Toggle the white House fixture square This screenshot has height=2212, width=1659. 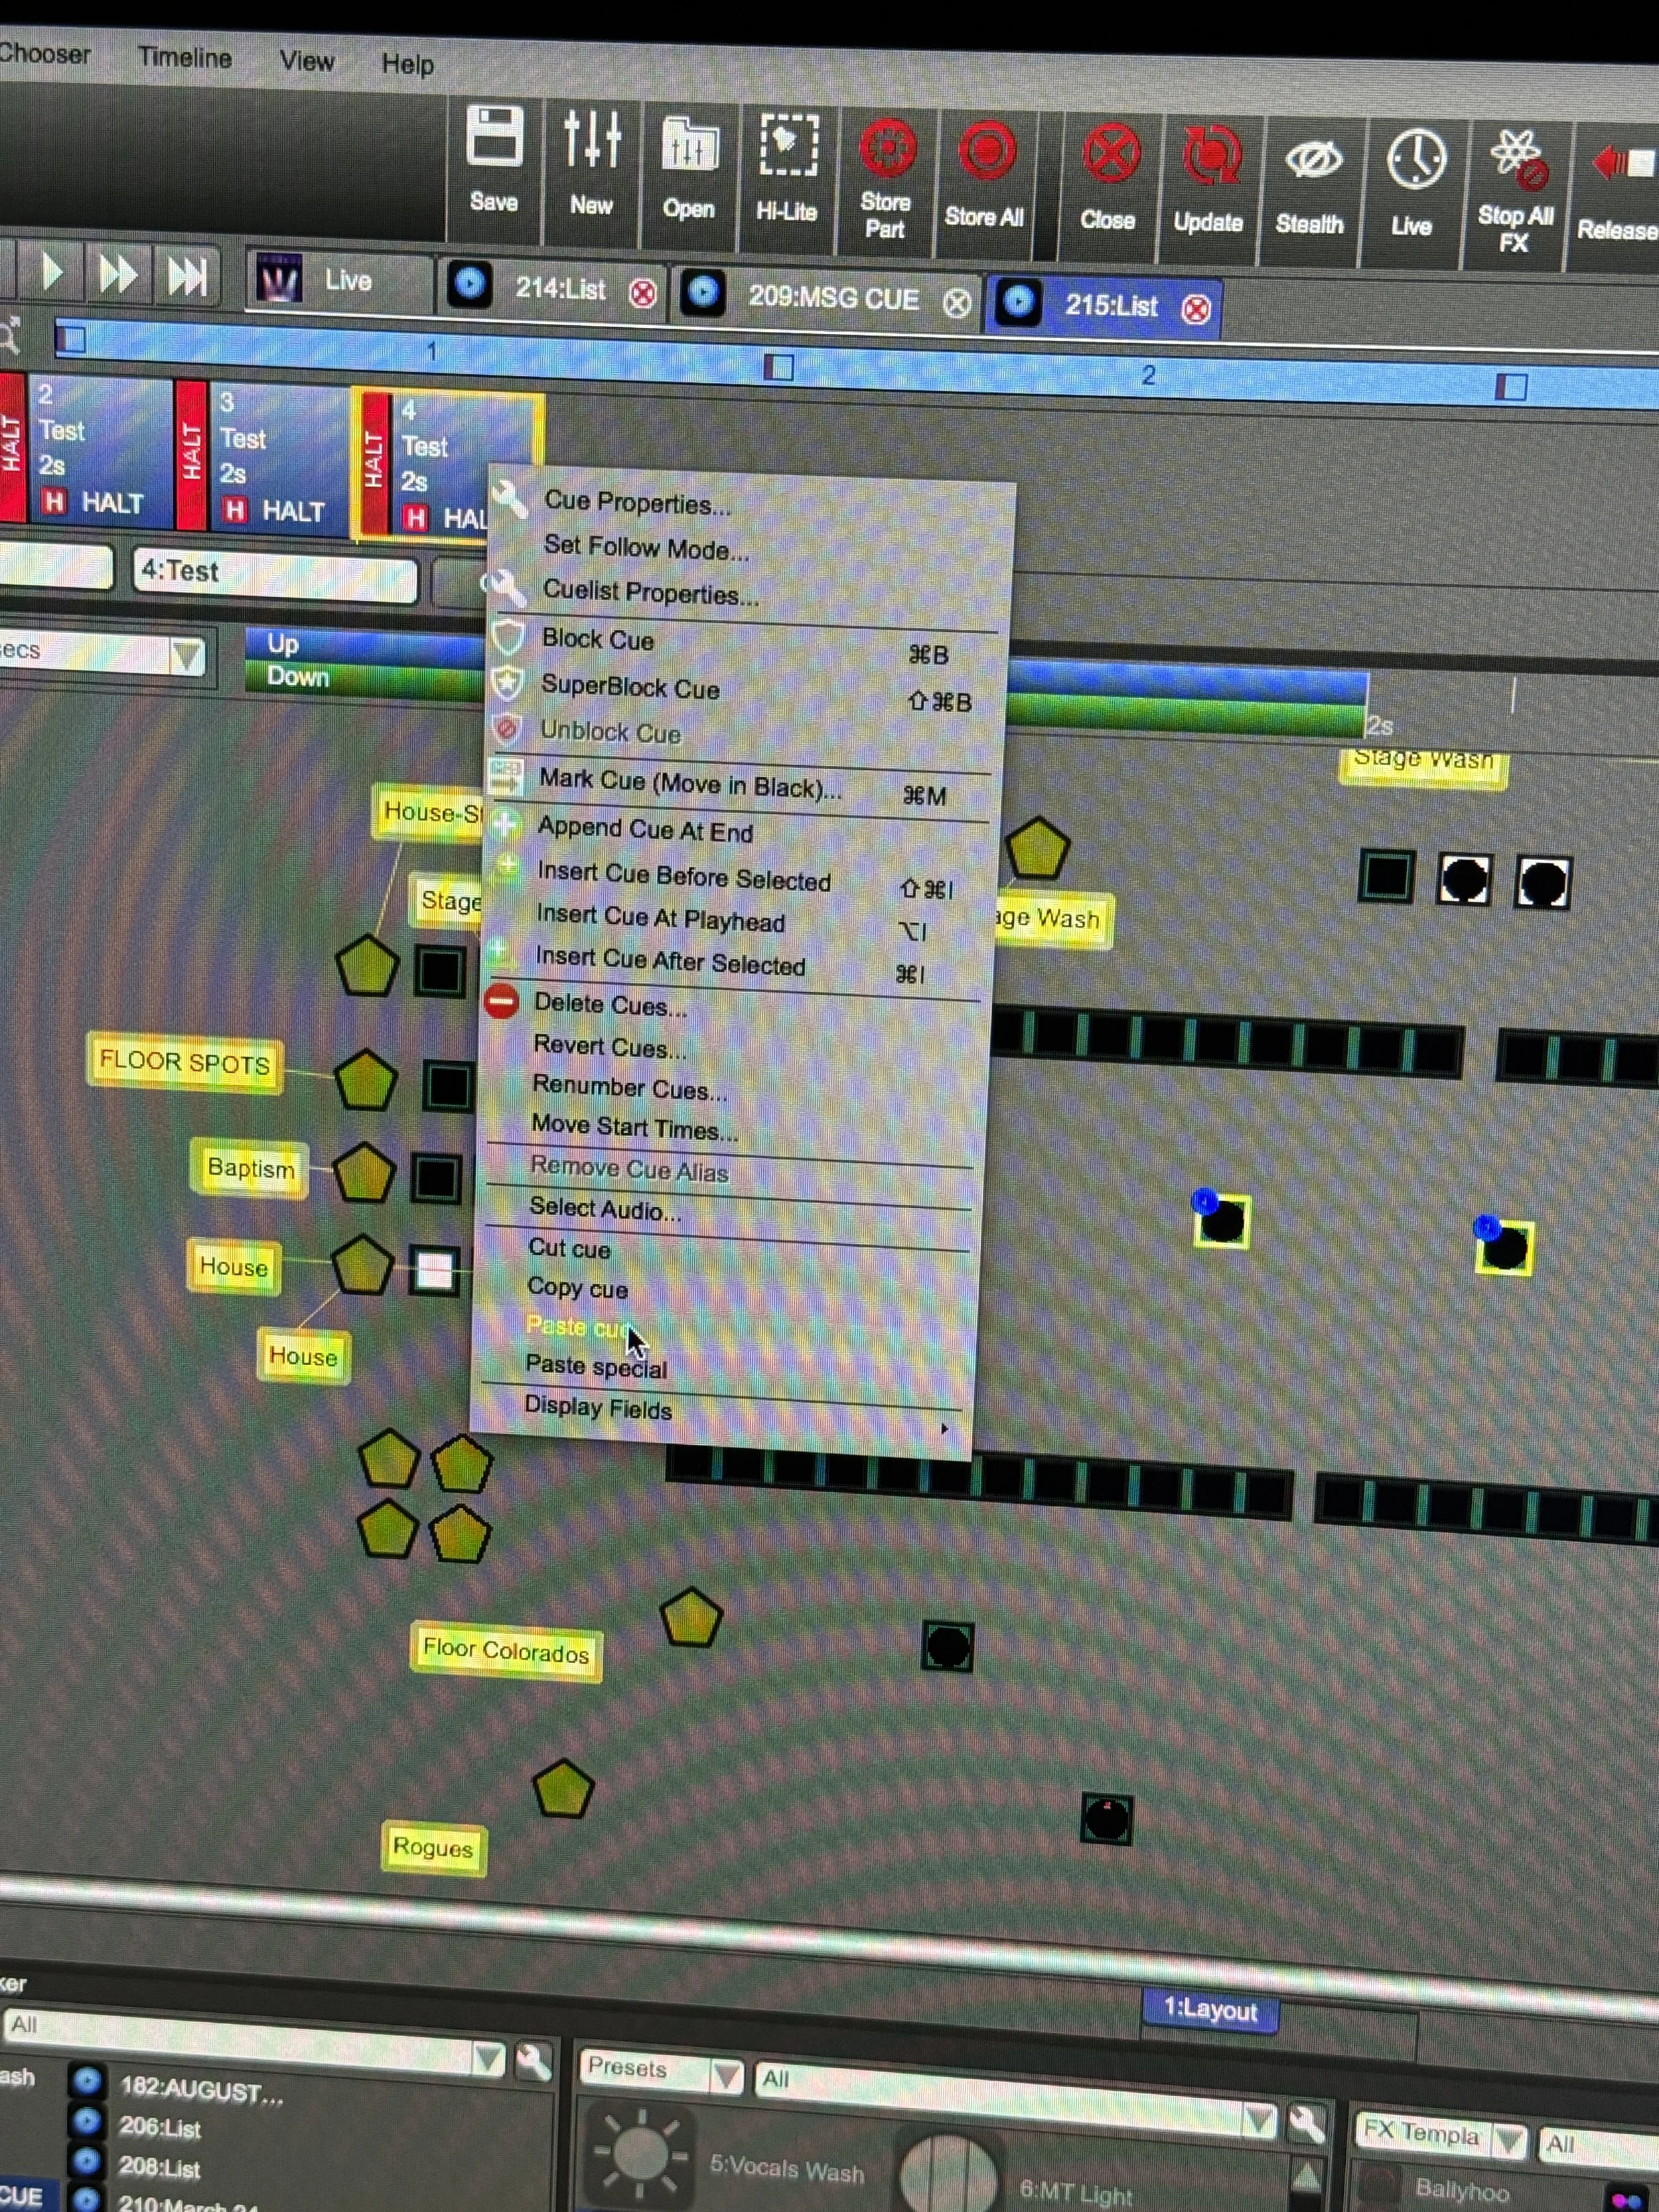[434, 1271]
